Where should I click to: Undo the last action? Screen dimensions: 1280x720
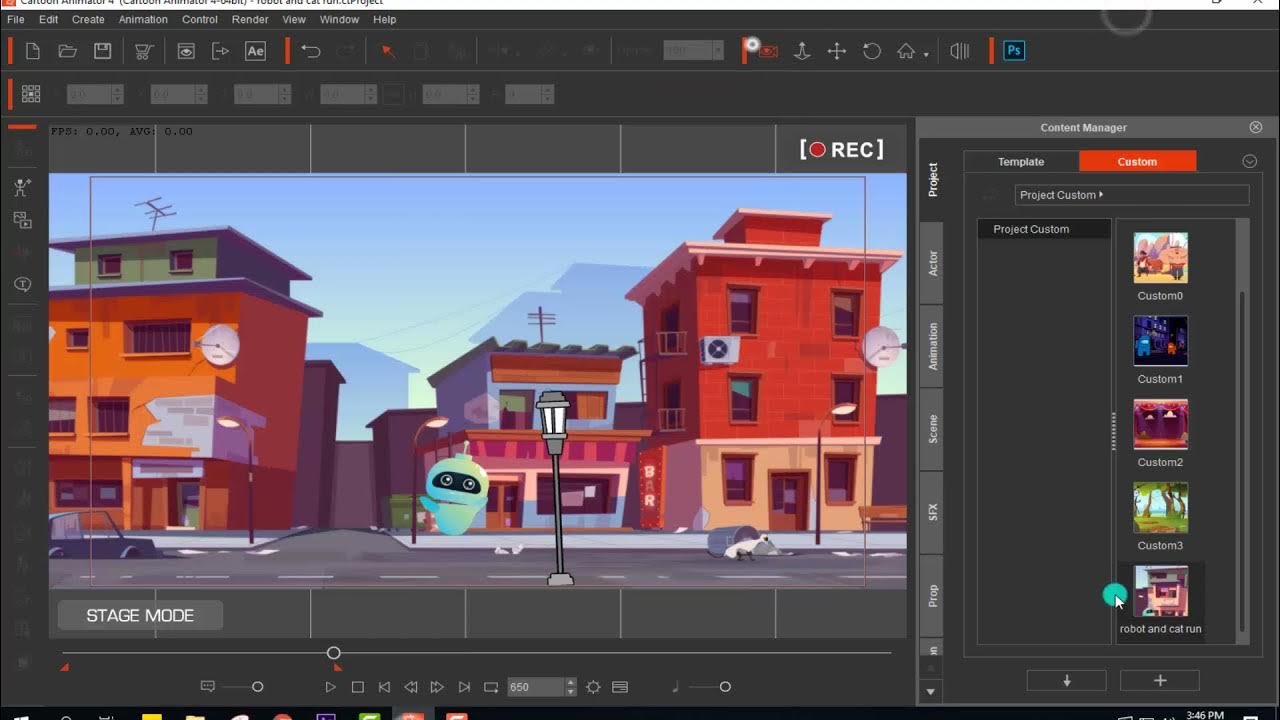click(x=310, y=50)
